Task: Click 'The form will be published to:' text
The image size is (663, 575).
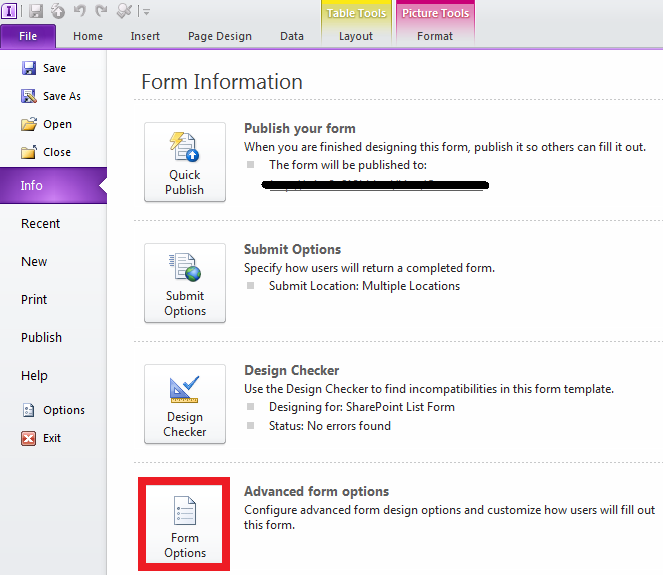Action: [x=348, y=165]
